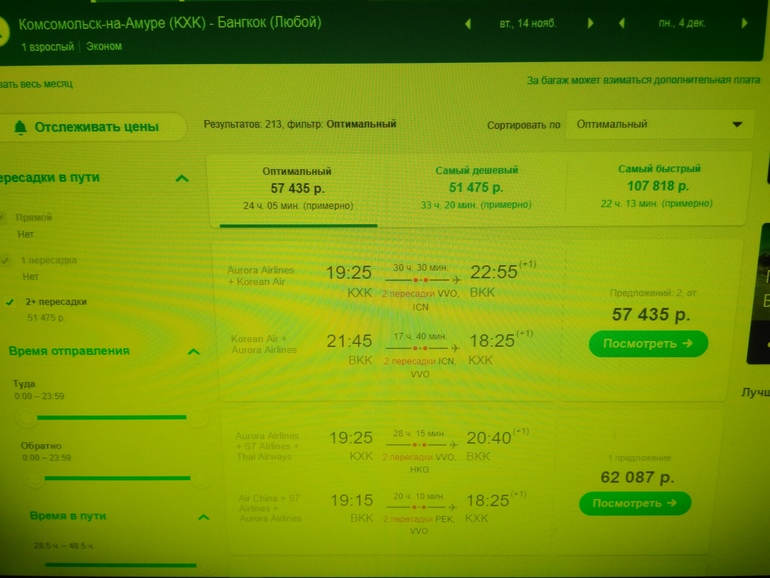Select the Самый дешевый tab
The height and width of the screenshot is (578, 770).
[477, 186]
